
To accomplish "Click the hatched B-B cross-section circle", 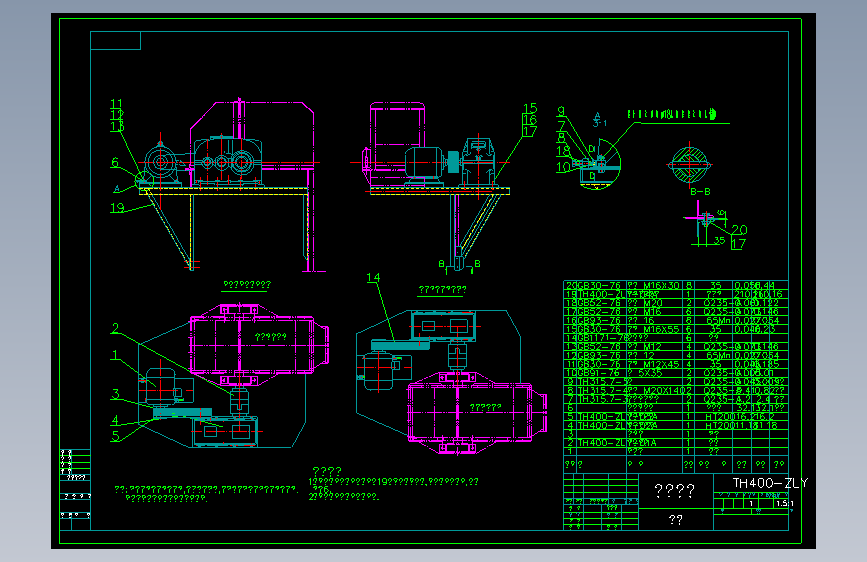I will click(x=690, y=164).
